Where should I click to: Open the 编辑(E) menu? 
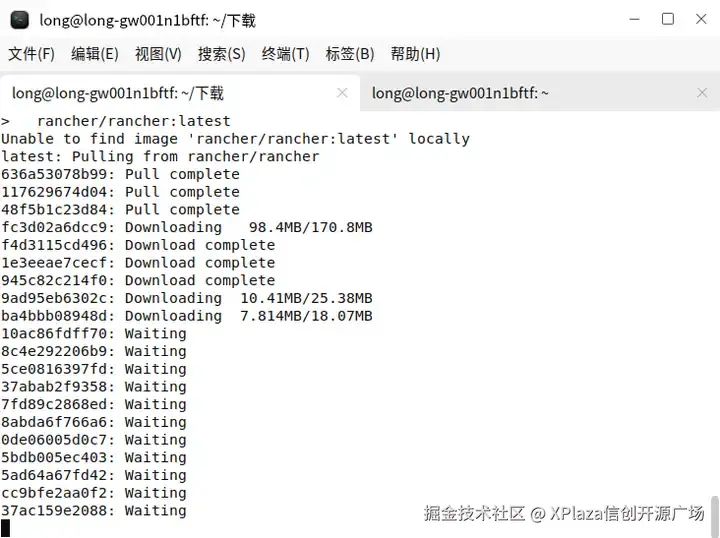click(95, 54)
